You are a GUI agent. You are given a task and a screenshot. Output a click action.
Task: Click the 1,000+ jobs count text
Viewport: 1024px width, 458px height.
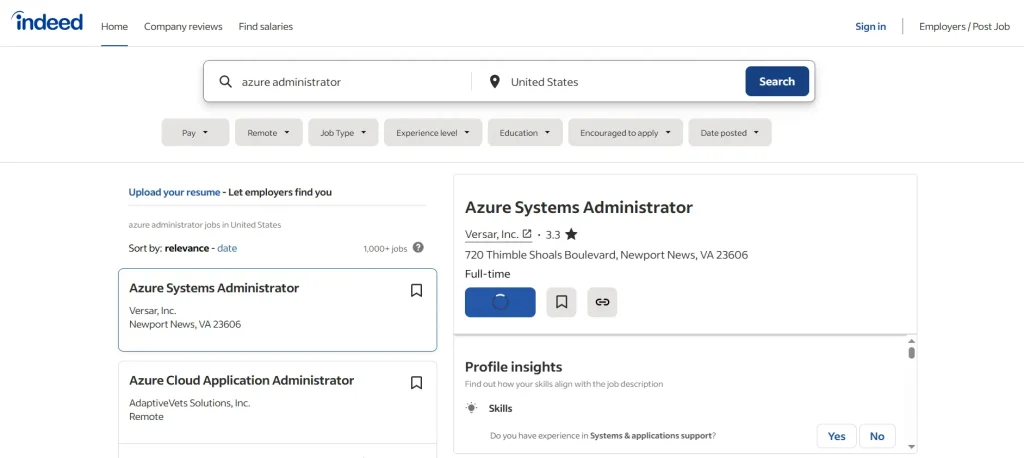pos(385,248)
